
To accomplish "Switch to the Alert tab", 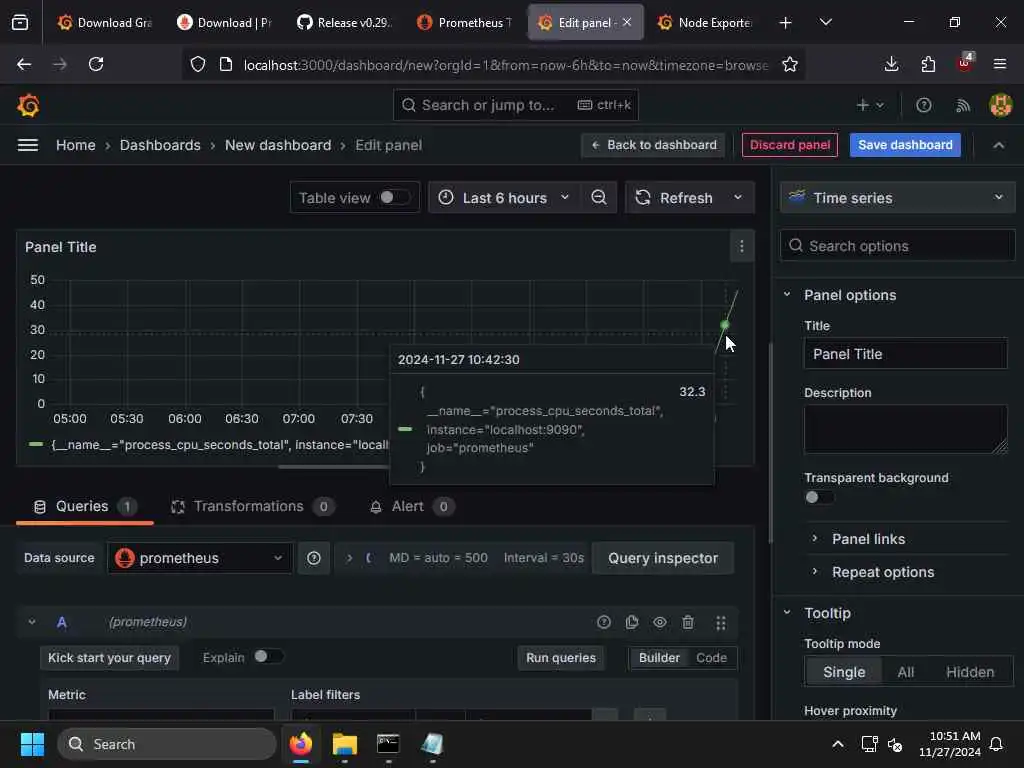I will [411, 506].
